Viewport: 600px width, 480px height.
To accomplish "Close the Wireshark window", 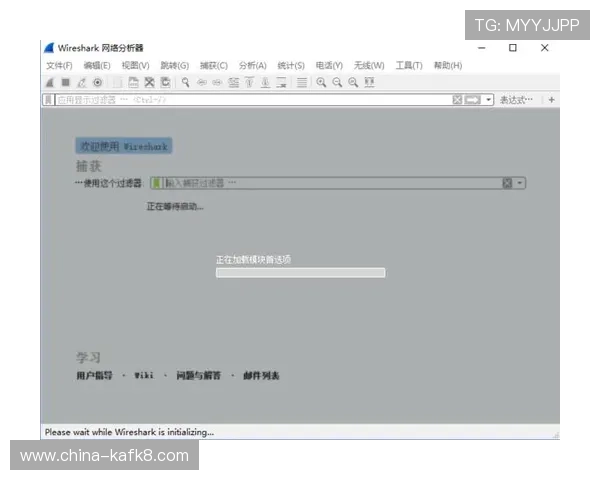I will pyautogui.click(x=545, y=48).
